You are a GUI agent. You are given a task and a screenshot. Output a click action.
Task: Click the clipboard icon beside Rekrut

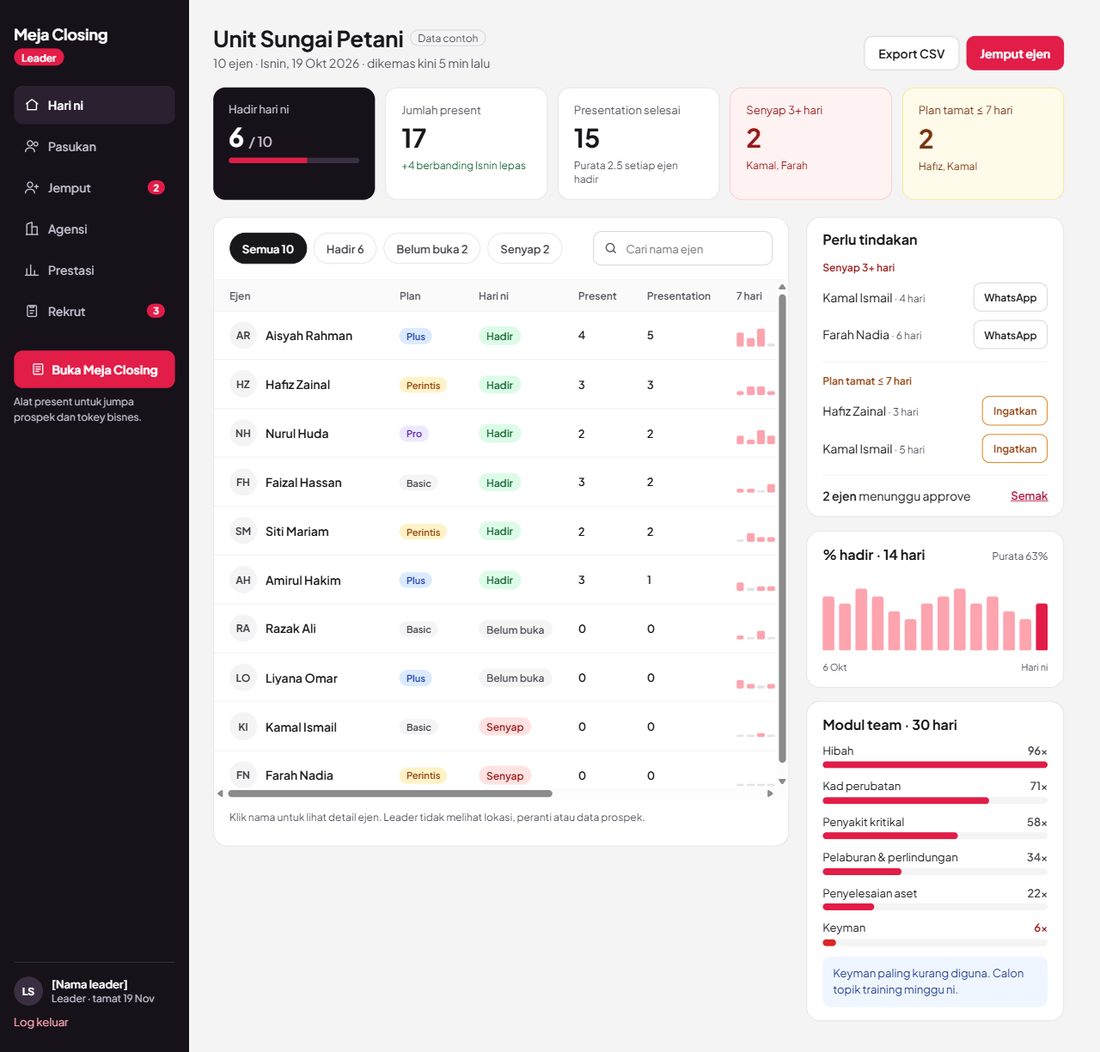pyautogui.click(x=32, y=311)
